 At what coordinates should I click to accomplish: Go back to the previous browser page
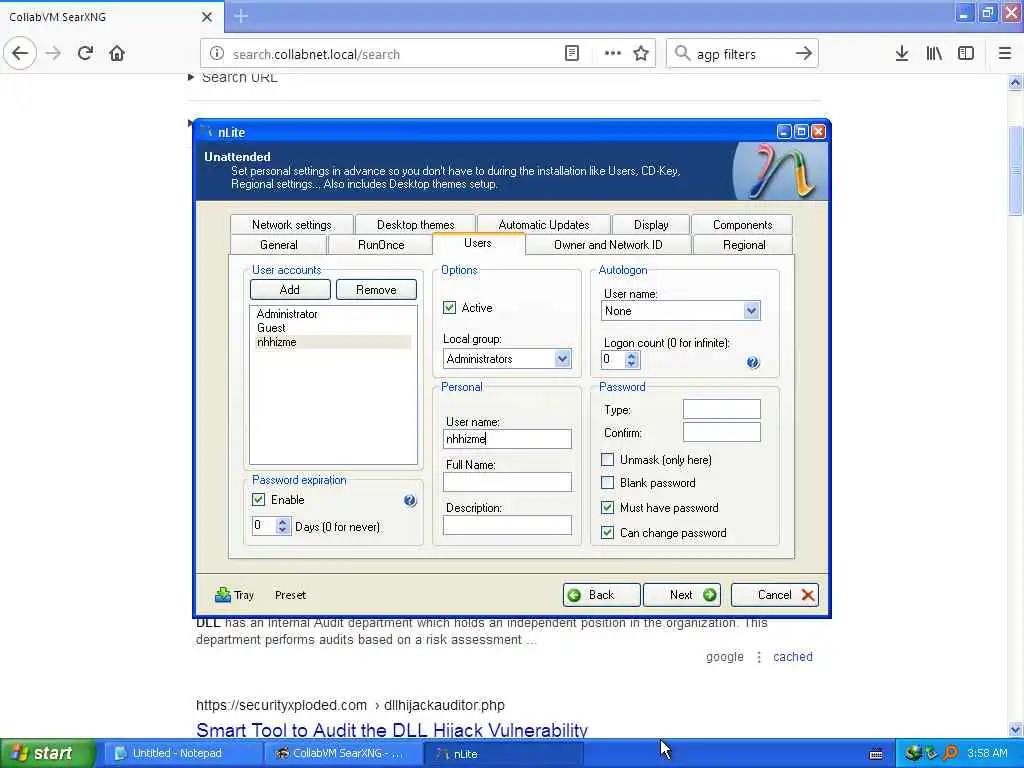click(20, 54)
